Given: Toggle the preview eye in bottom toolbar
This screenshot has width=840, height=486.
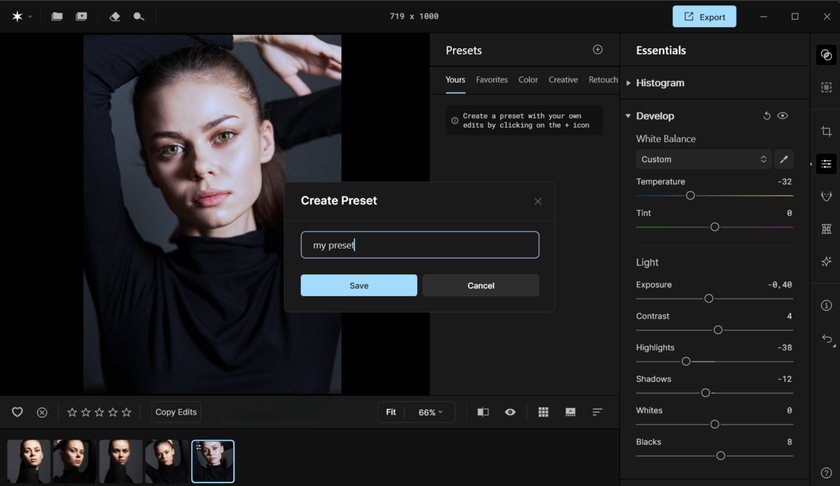Looking at the screenshot, I should click(x=510, y=412).
